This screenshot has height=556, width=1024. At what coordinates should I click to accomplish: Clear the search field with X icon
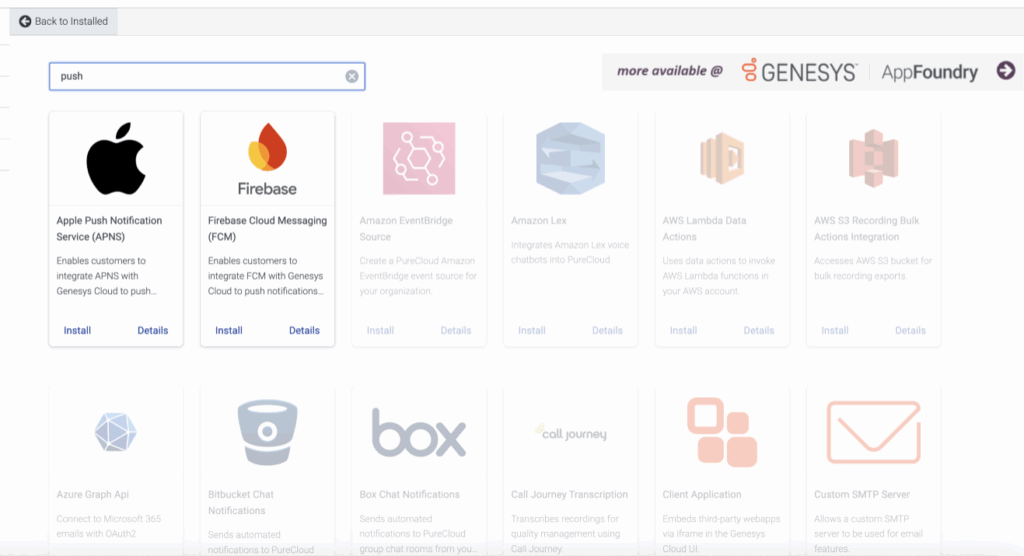[352, 76]
